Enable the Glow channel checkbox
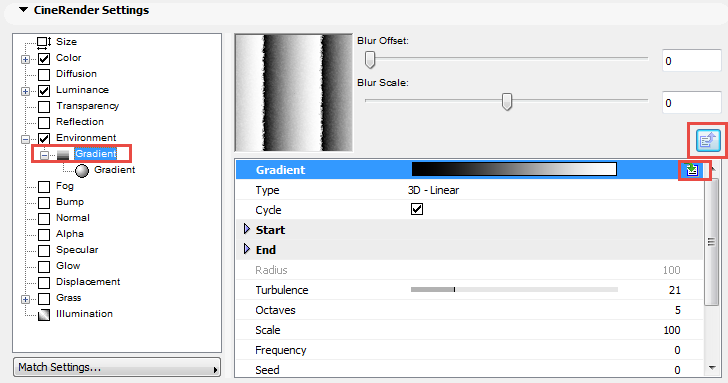 pyautogui.click(x=44, y=267)
